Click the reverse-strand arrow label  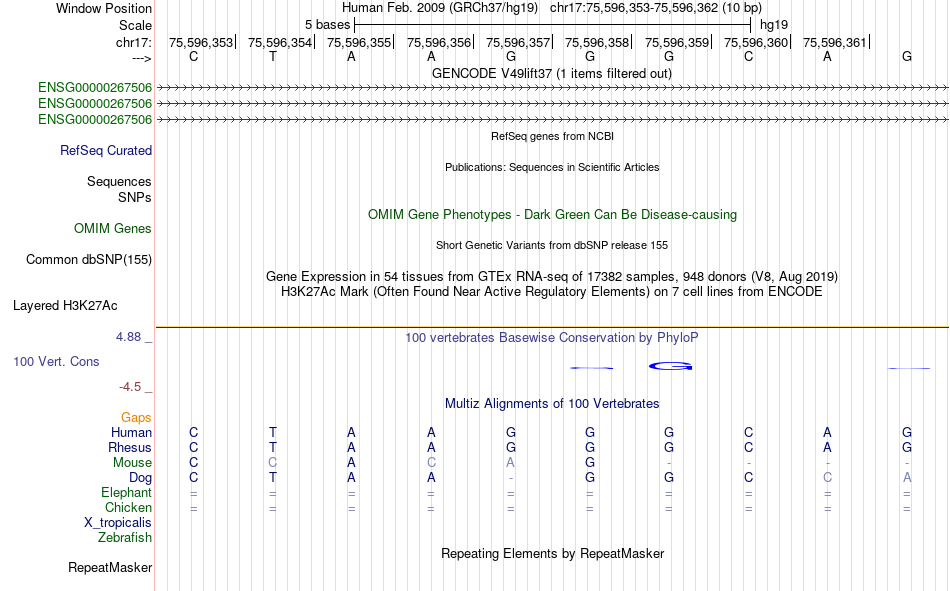142,58
